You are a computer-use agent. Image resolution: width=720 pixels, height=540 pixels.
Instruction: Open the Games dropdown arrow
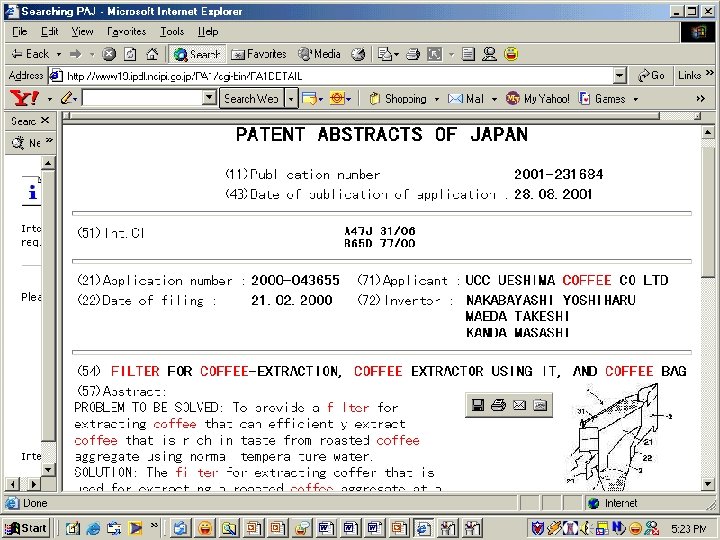[636, 99]
